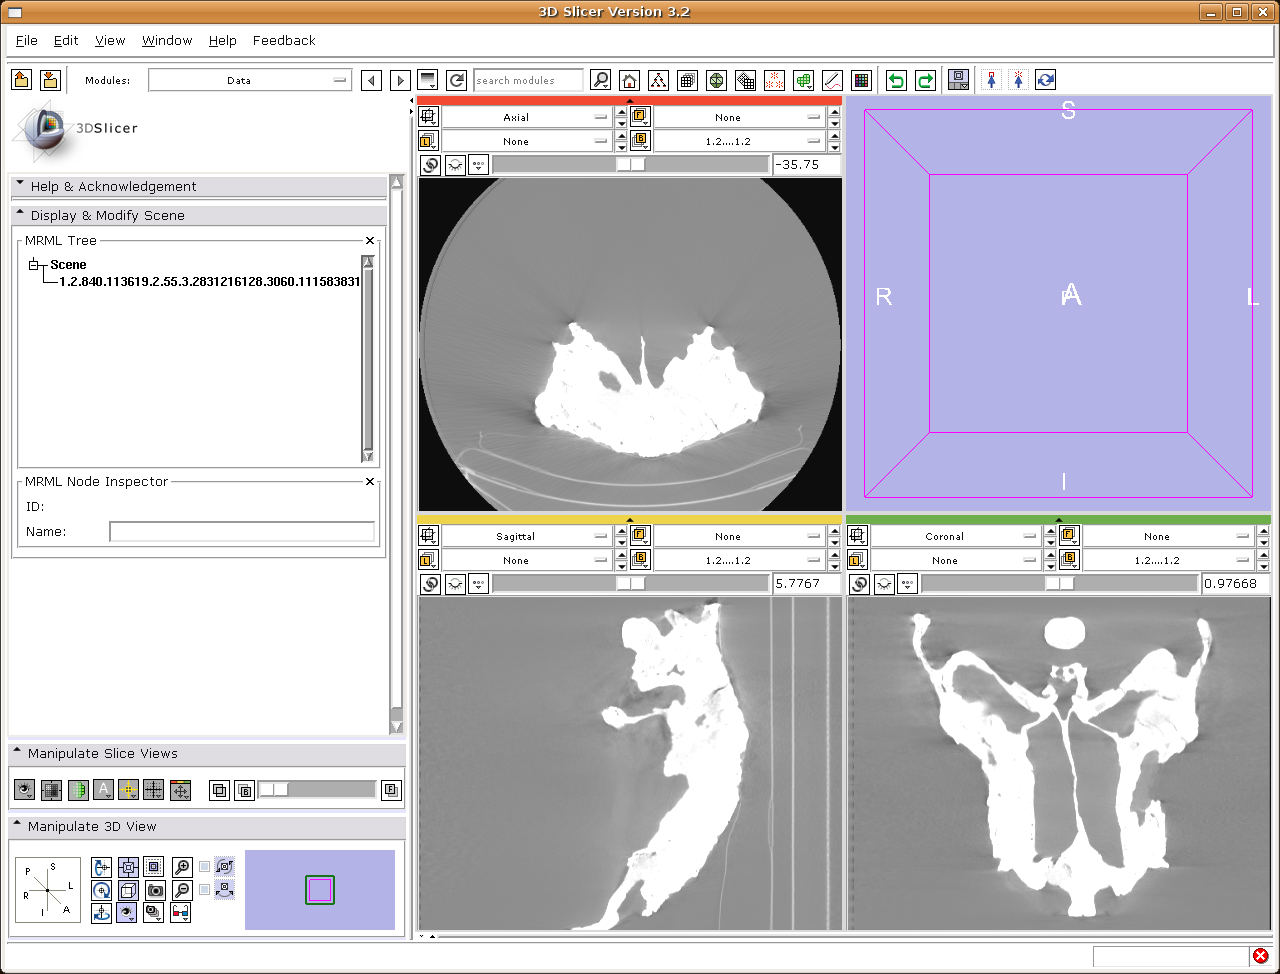Viewport: 1280px width, 974px height.
Task: Click the perspective cube icon in 3D view
Action: (128, 890)
